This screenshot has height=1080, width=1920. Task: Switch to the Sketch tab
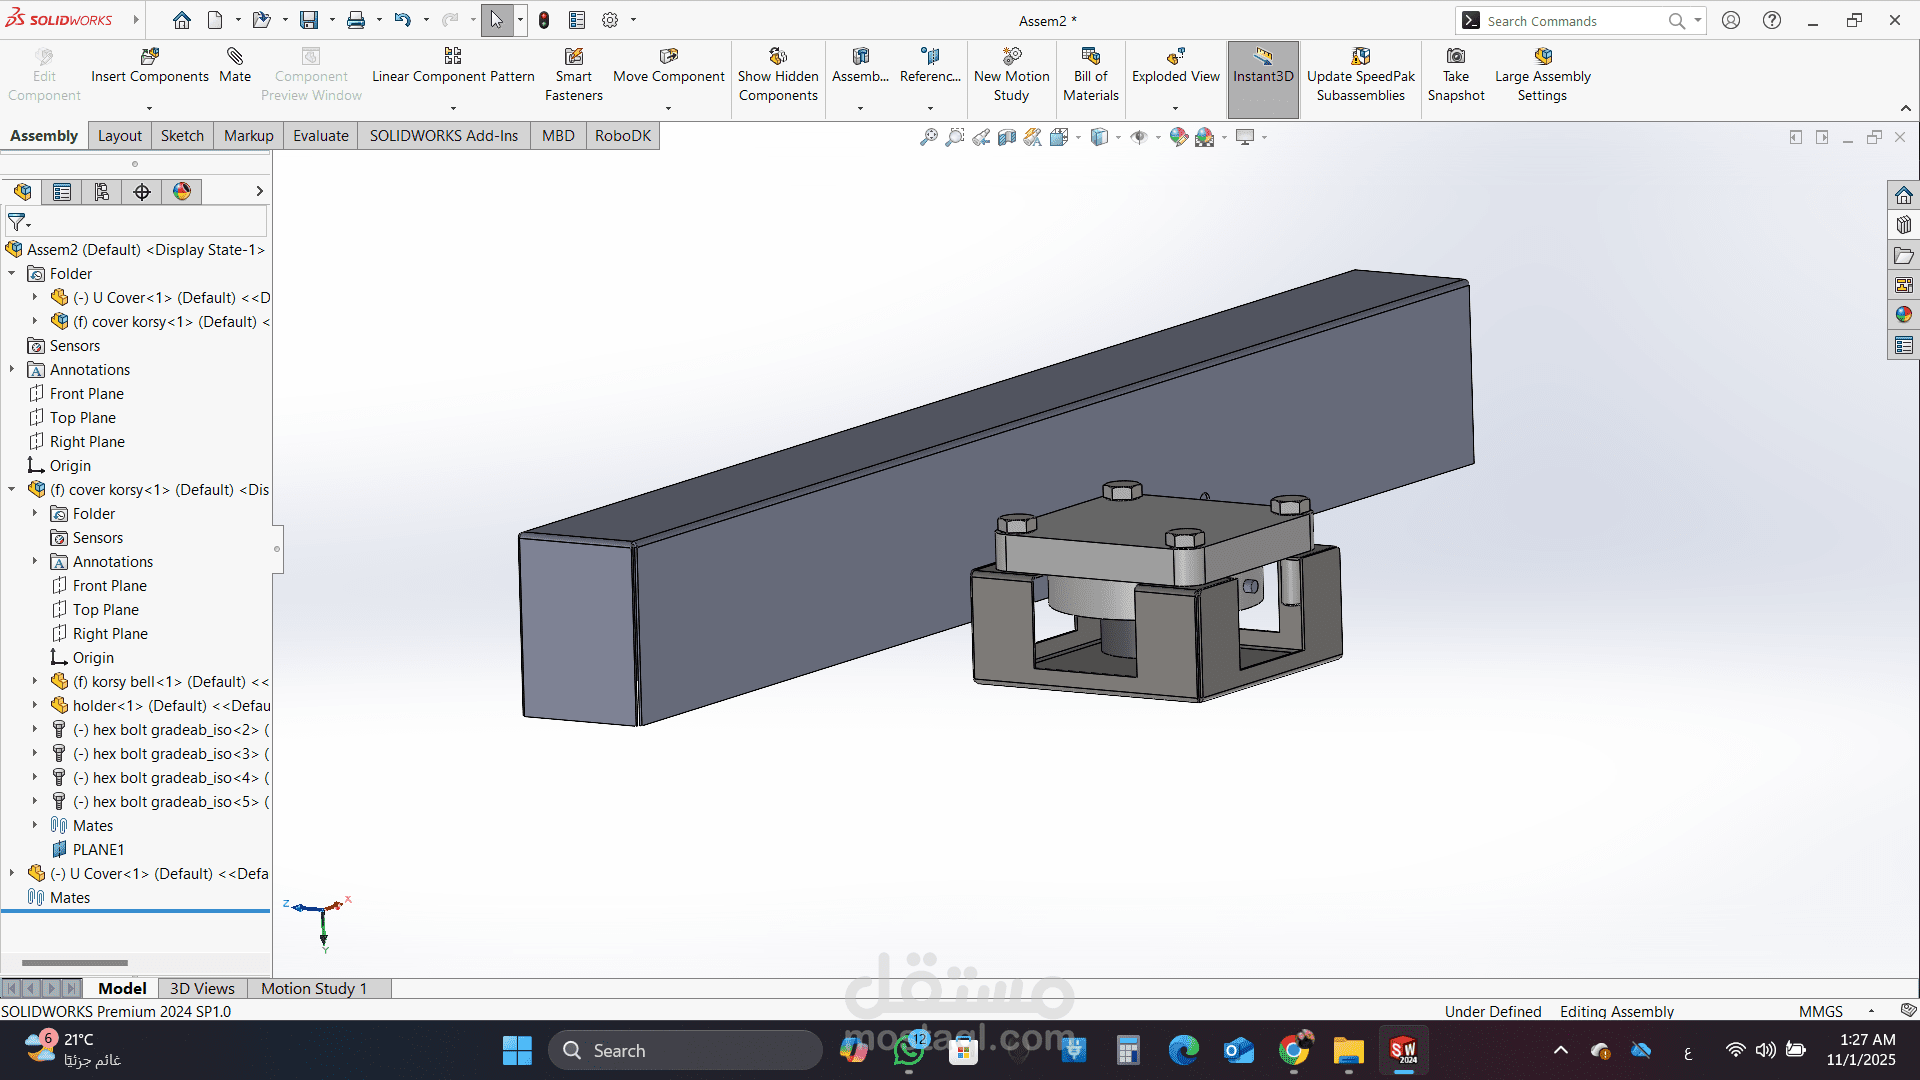click(x=182, y=136)
